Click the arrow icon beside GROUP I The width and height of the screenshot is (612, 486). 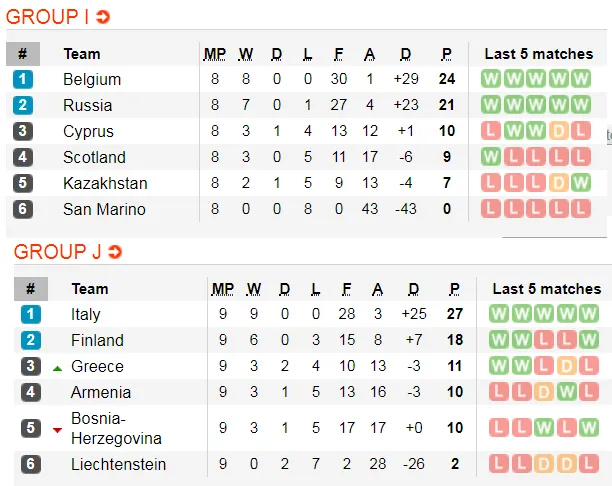(x=103, y=17)
